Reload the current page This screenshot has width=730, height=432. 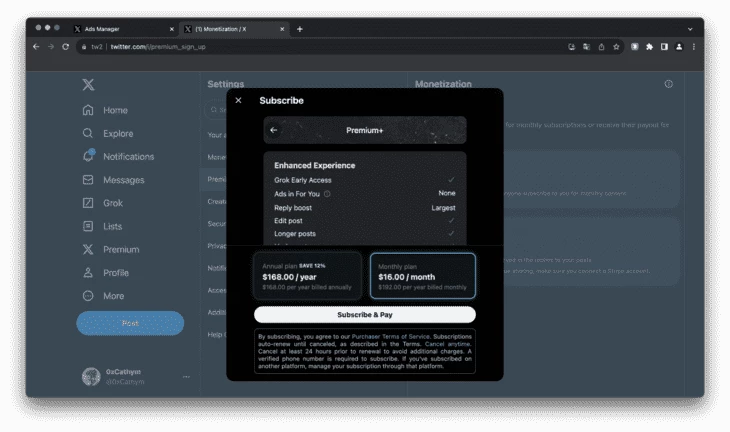pos(66,47)
